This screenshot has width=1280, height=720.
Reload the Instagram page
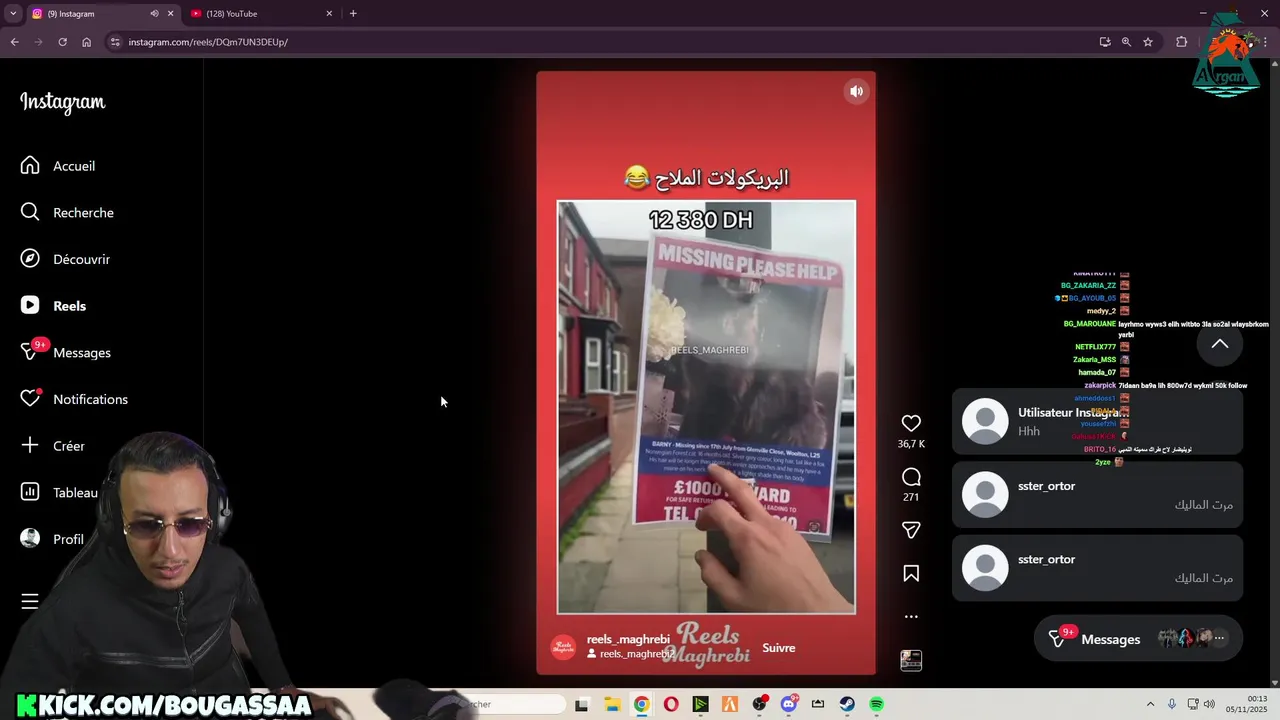62,42
